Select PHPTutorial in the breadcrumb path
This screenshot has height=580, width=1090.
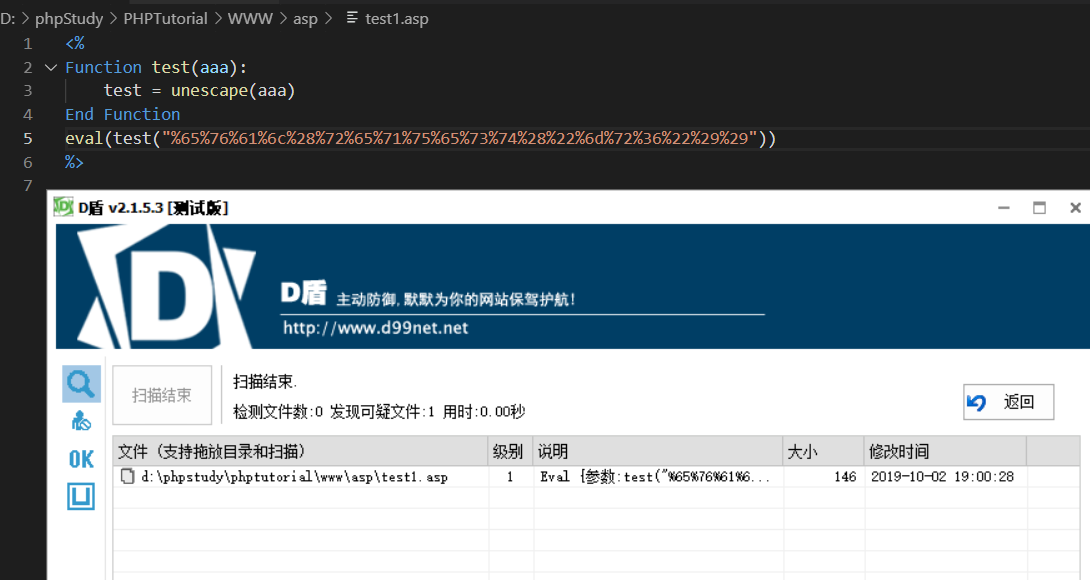point(165,19)
